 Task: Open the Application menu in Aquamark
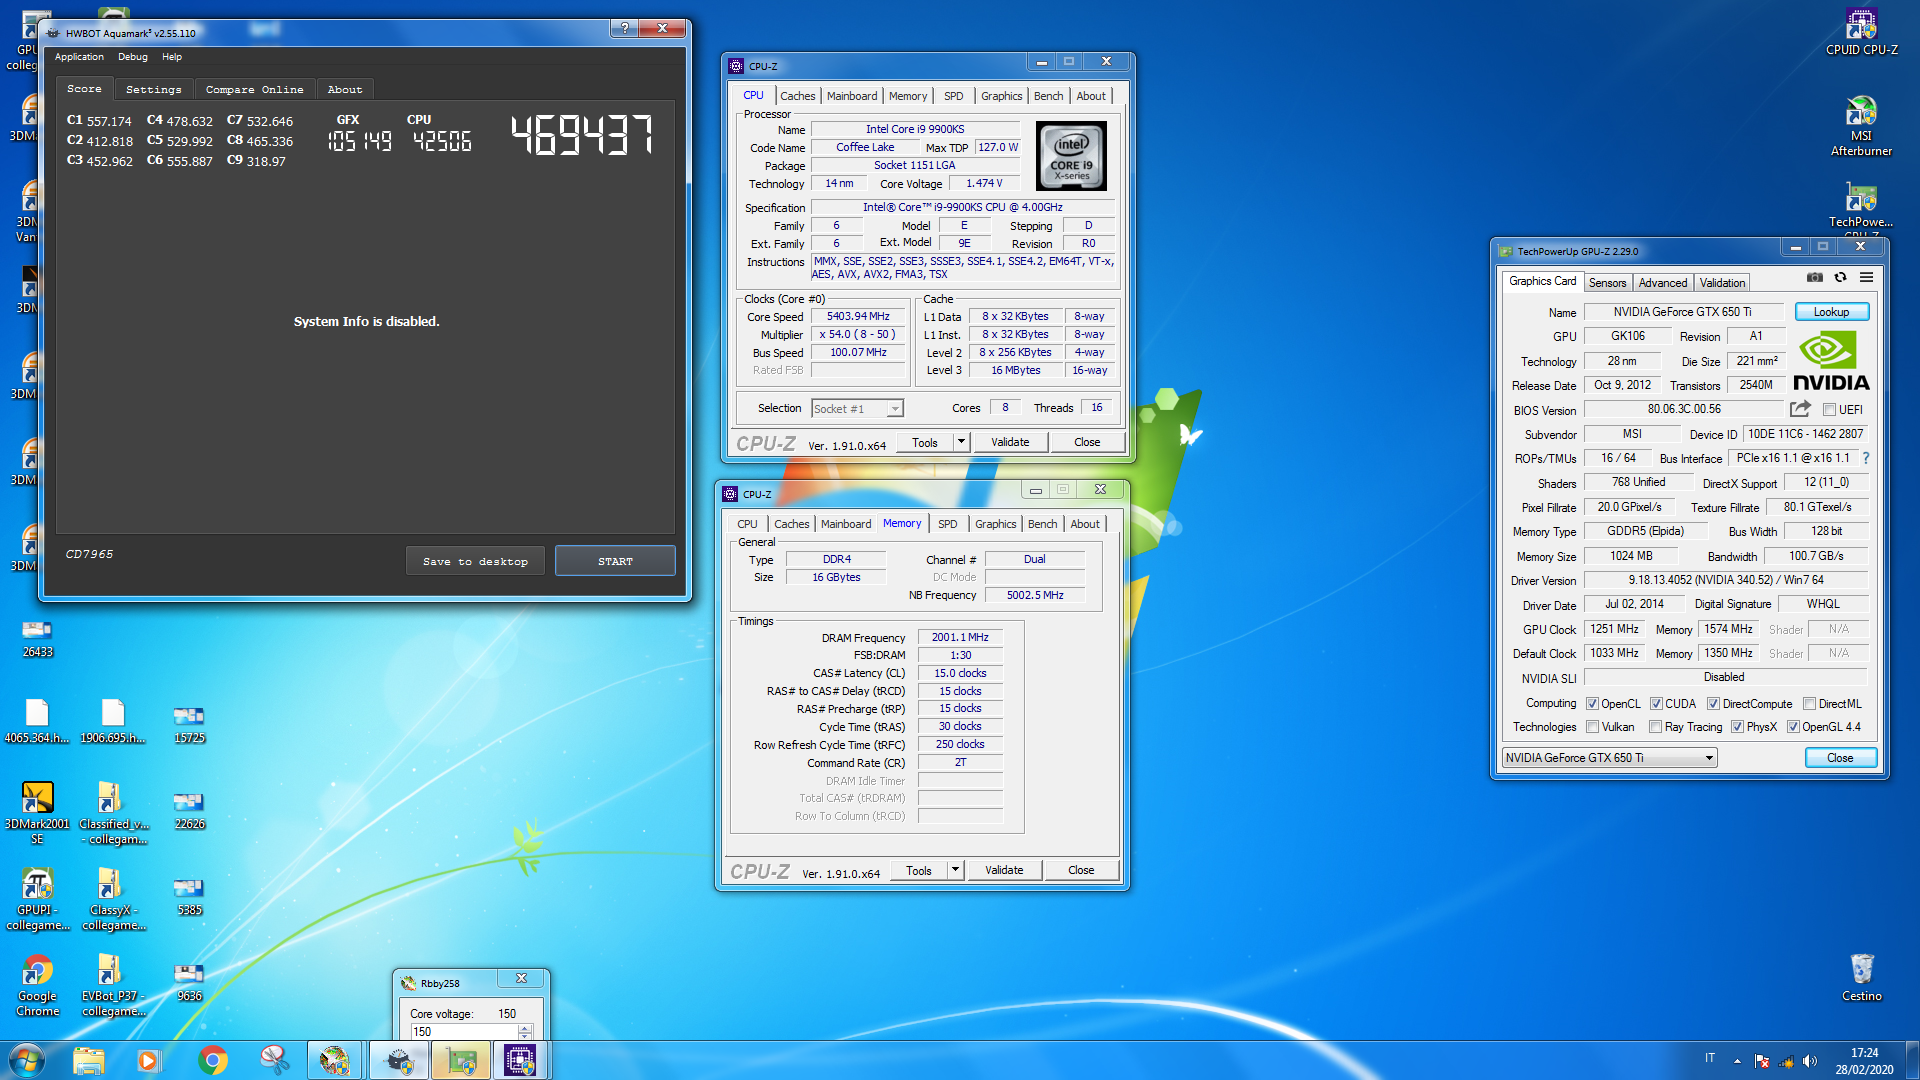[79, 57]
